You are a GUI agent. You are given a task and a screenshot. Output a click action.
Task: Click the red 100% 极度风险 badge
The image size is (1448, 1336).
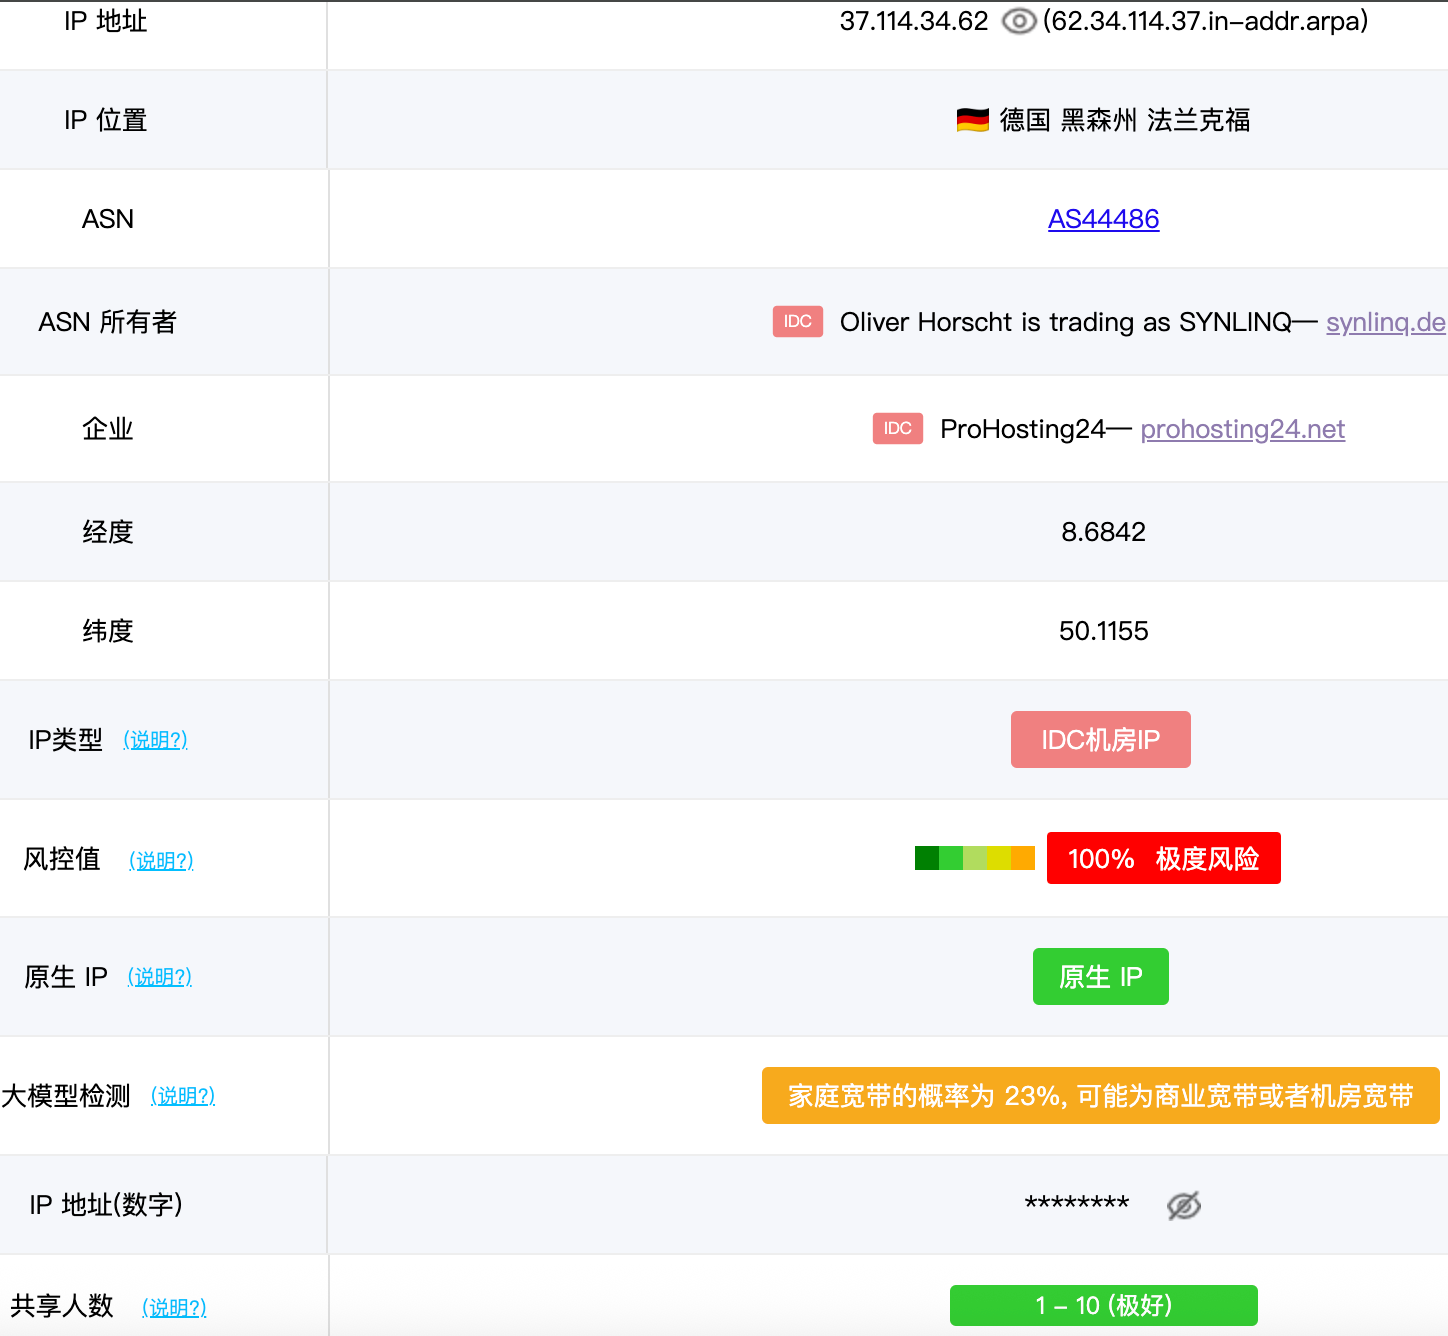click(1163, 858)
